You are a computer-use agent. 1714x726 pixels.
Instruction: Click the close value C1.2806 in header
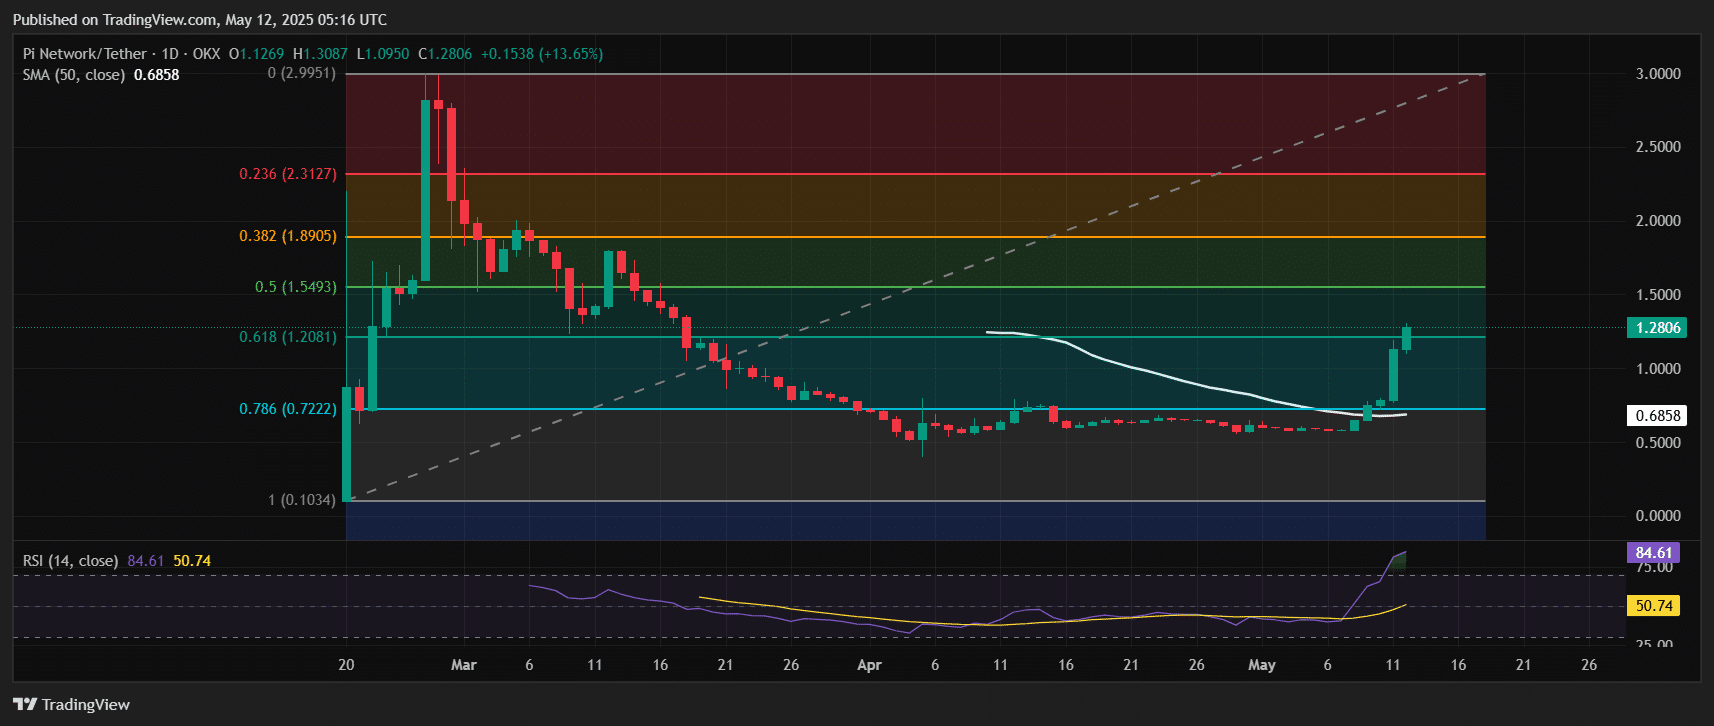pos(445,54)
